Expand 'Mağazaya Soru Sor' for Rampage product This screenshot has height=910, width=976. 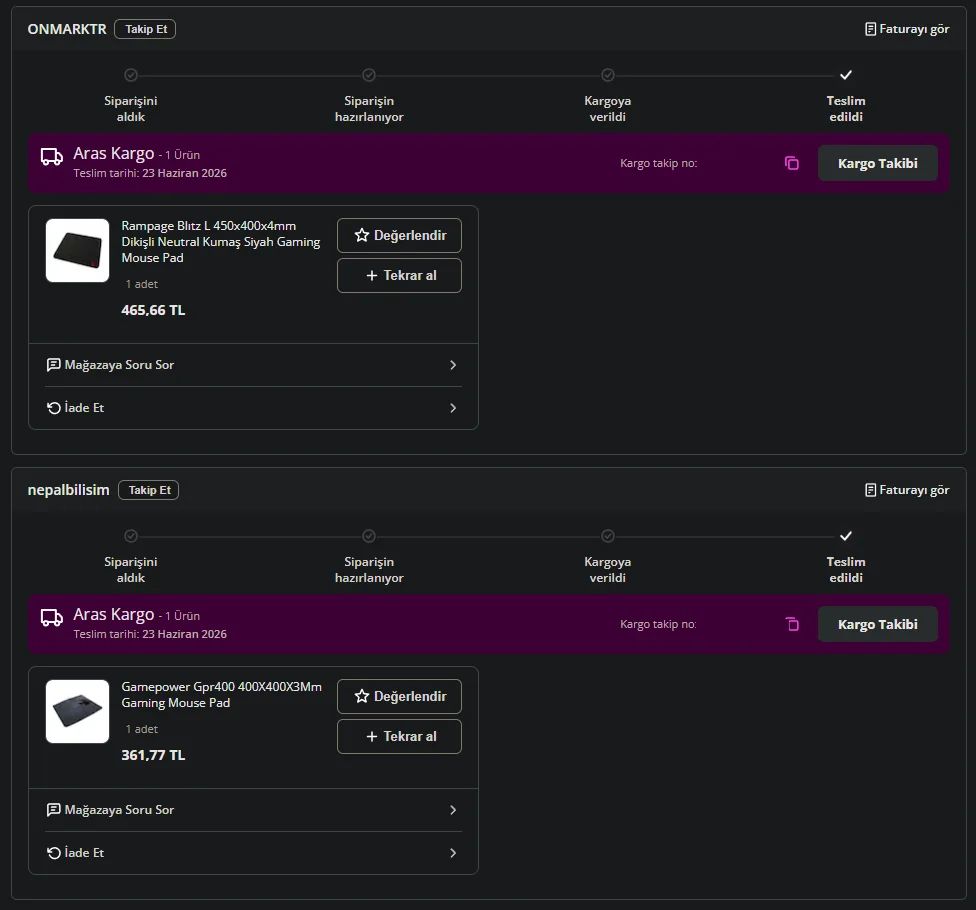(x=253, y=365)
